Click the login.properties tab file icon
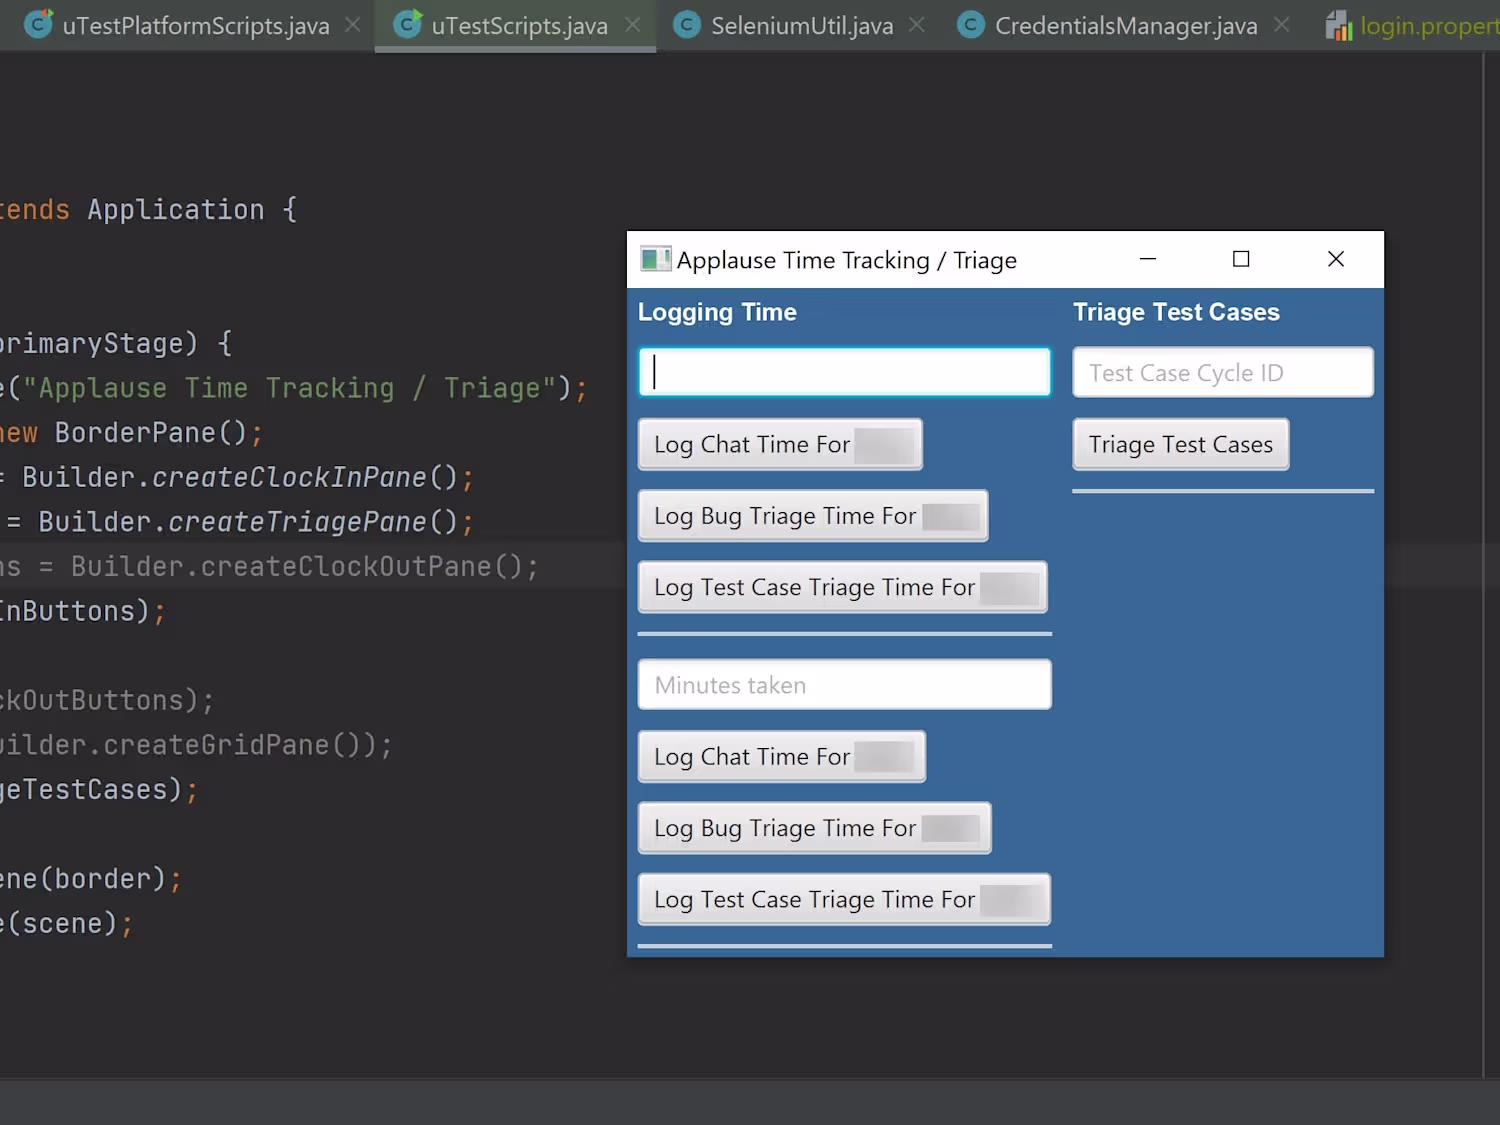 click(1339, 26)
